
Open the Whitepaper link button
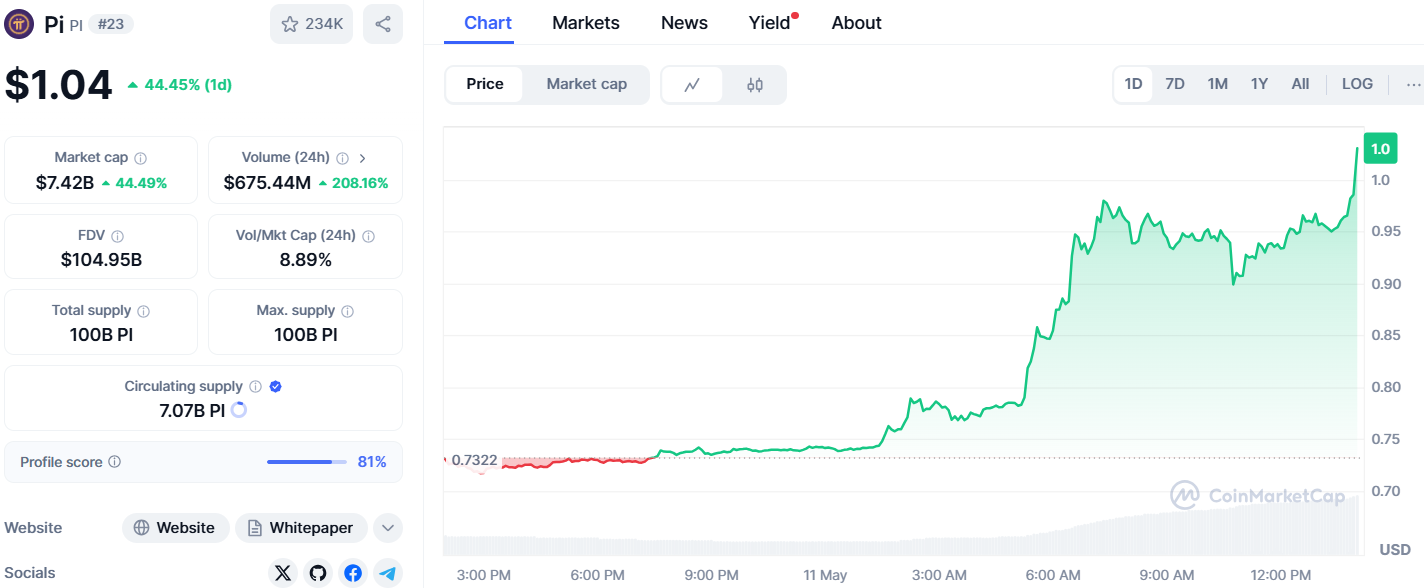[x=301, y=528]
